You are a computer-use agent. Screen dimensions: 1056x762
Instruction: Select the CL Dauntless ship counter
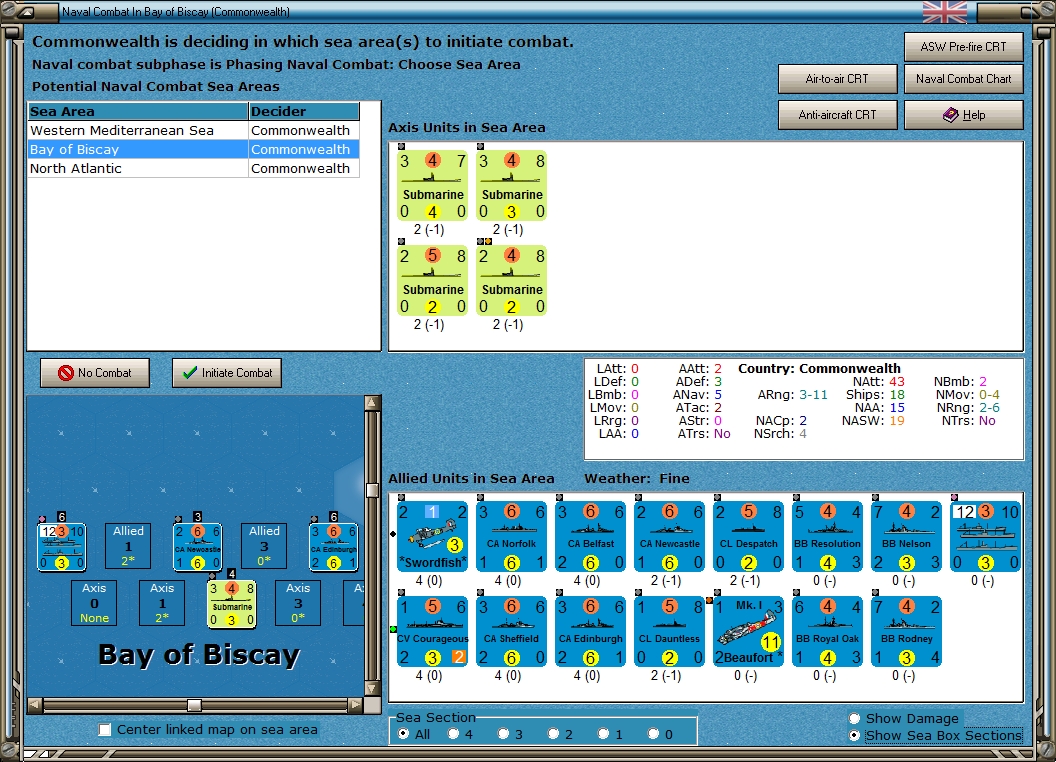[669, 631]
